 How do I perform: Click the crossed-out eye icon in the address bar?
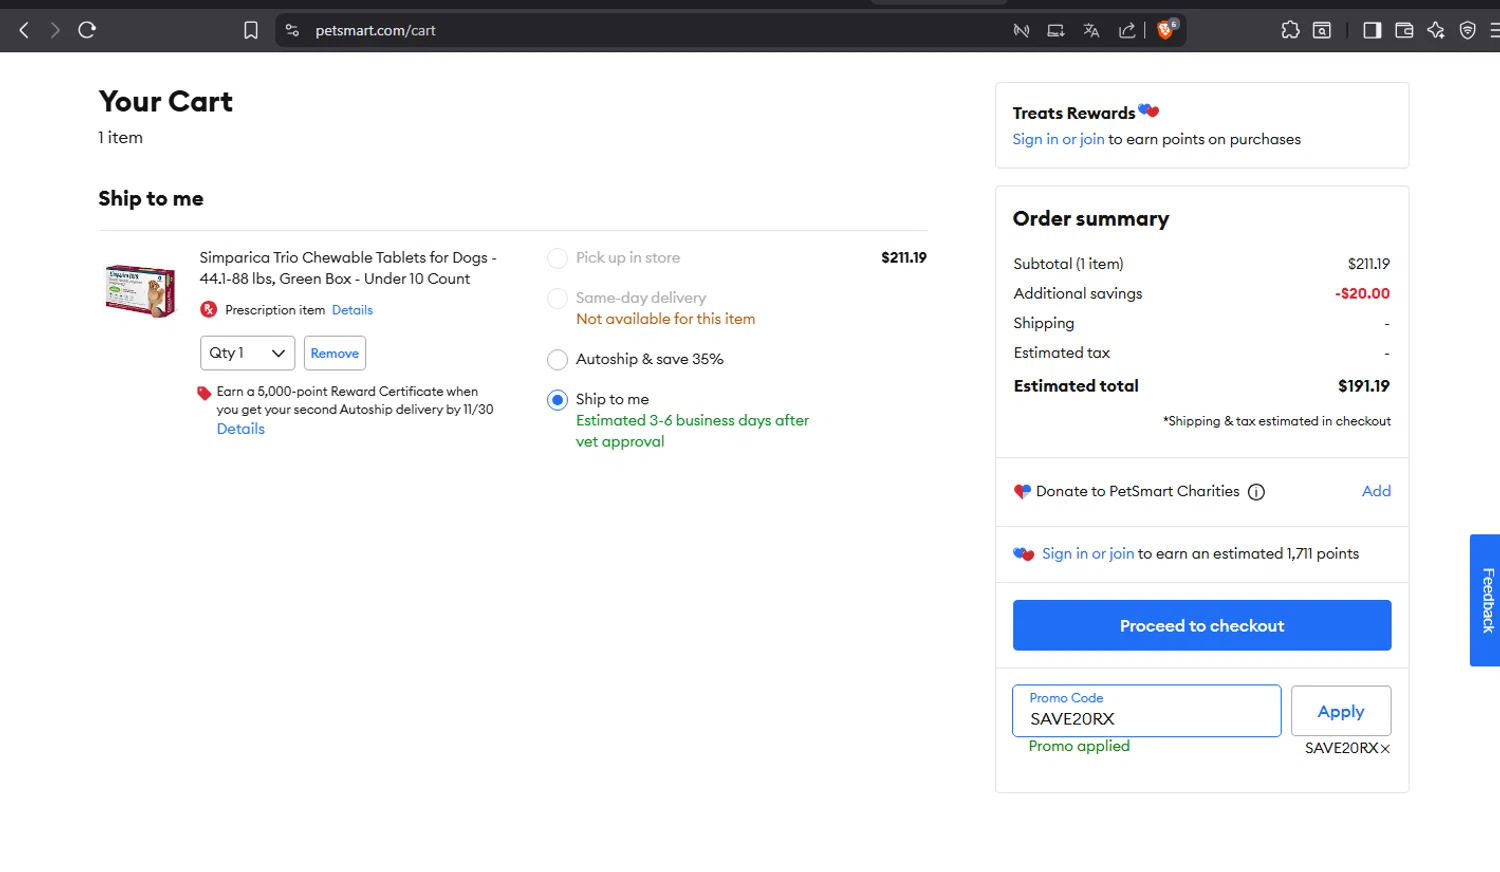point(1021,30)
